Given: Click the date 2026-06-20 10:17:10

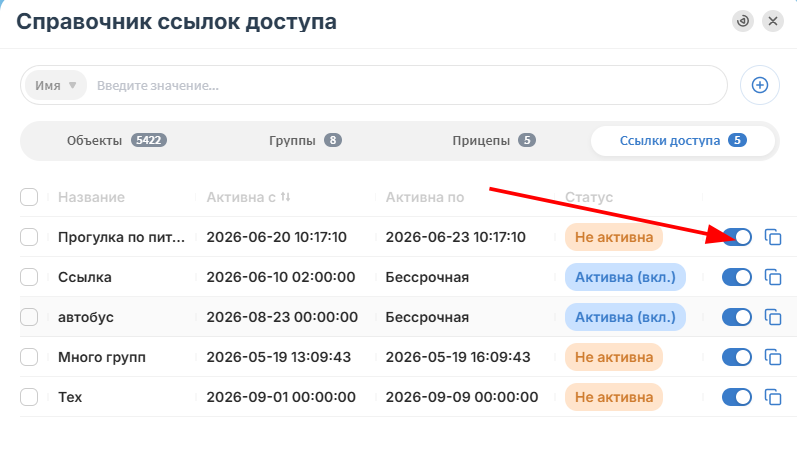Looking at the screenshot, I should 277,237.
